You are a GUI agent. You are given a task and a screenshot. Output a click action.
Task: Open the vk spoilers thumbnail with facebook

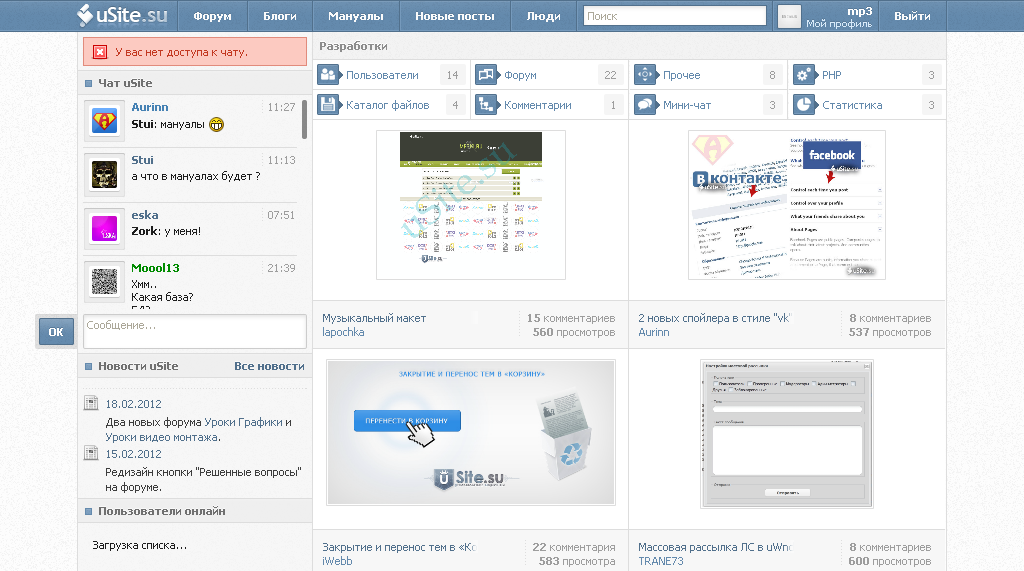click(787, 204)
